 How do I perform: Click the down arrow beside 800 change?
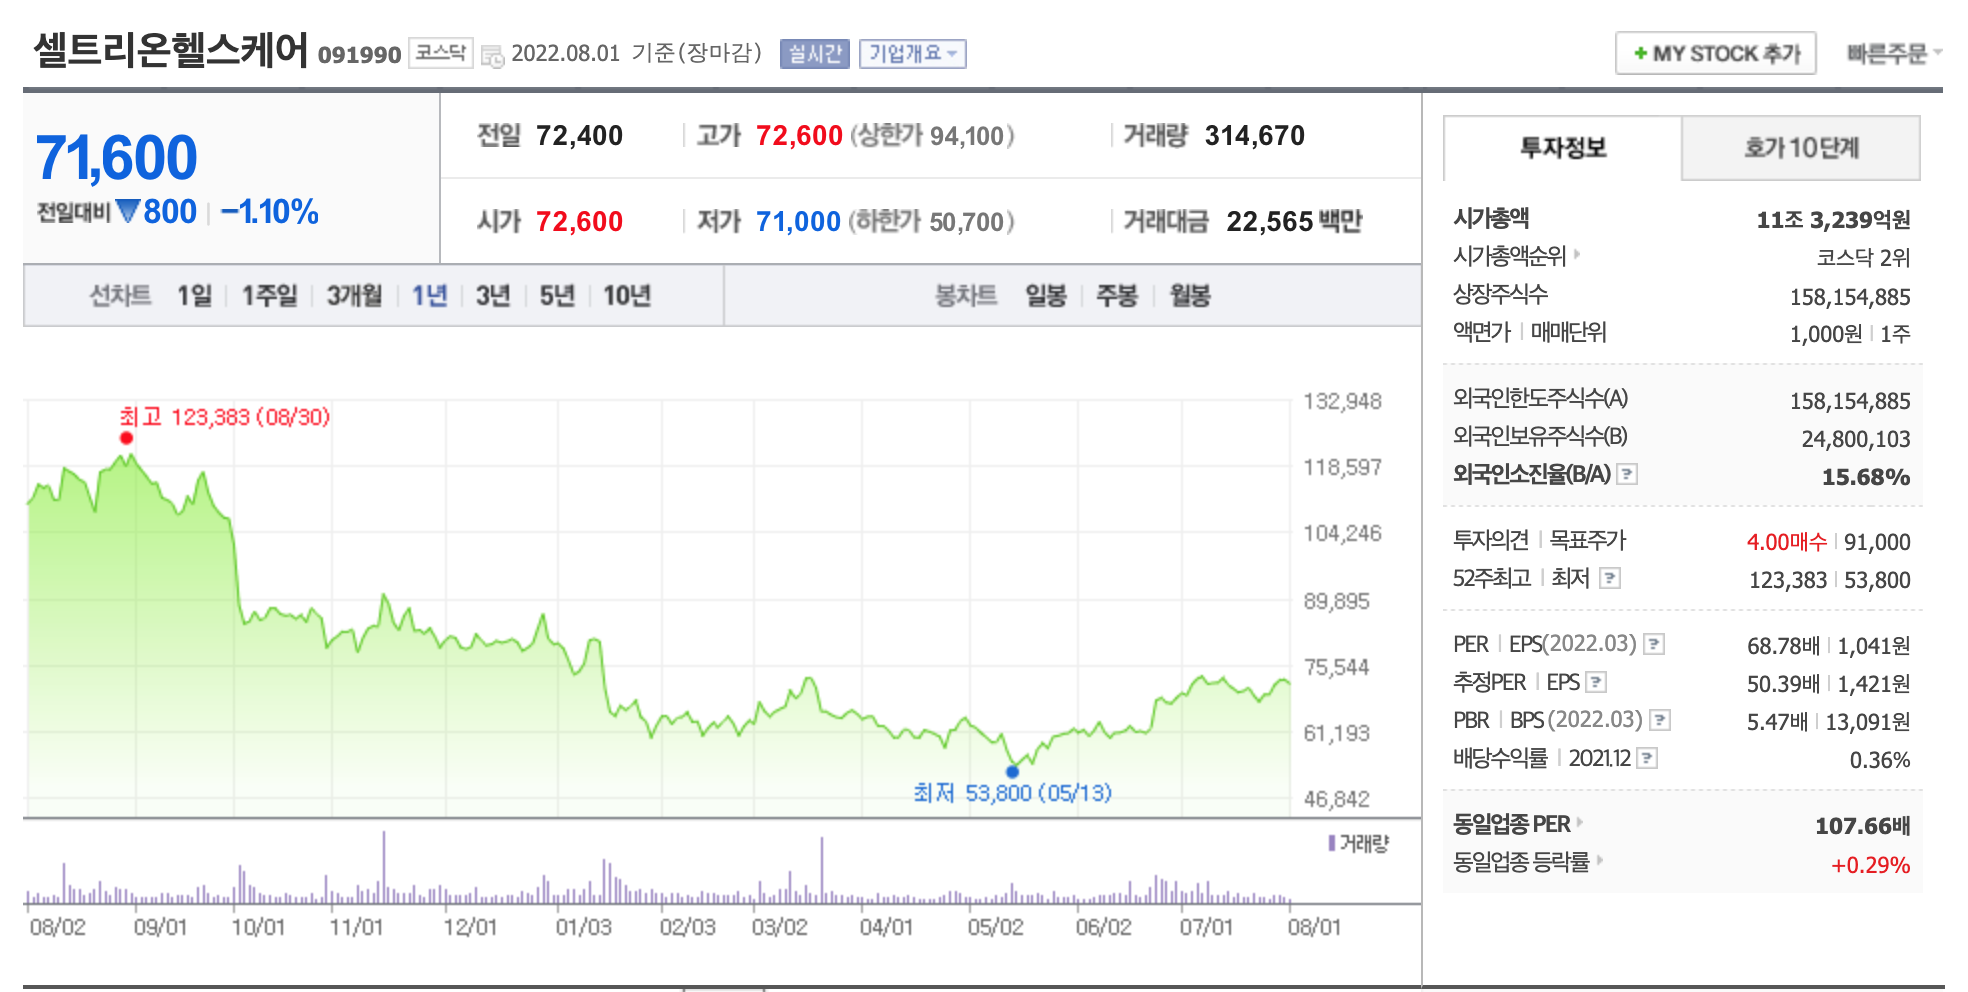[x=127, y=211]
